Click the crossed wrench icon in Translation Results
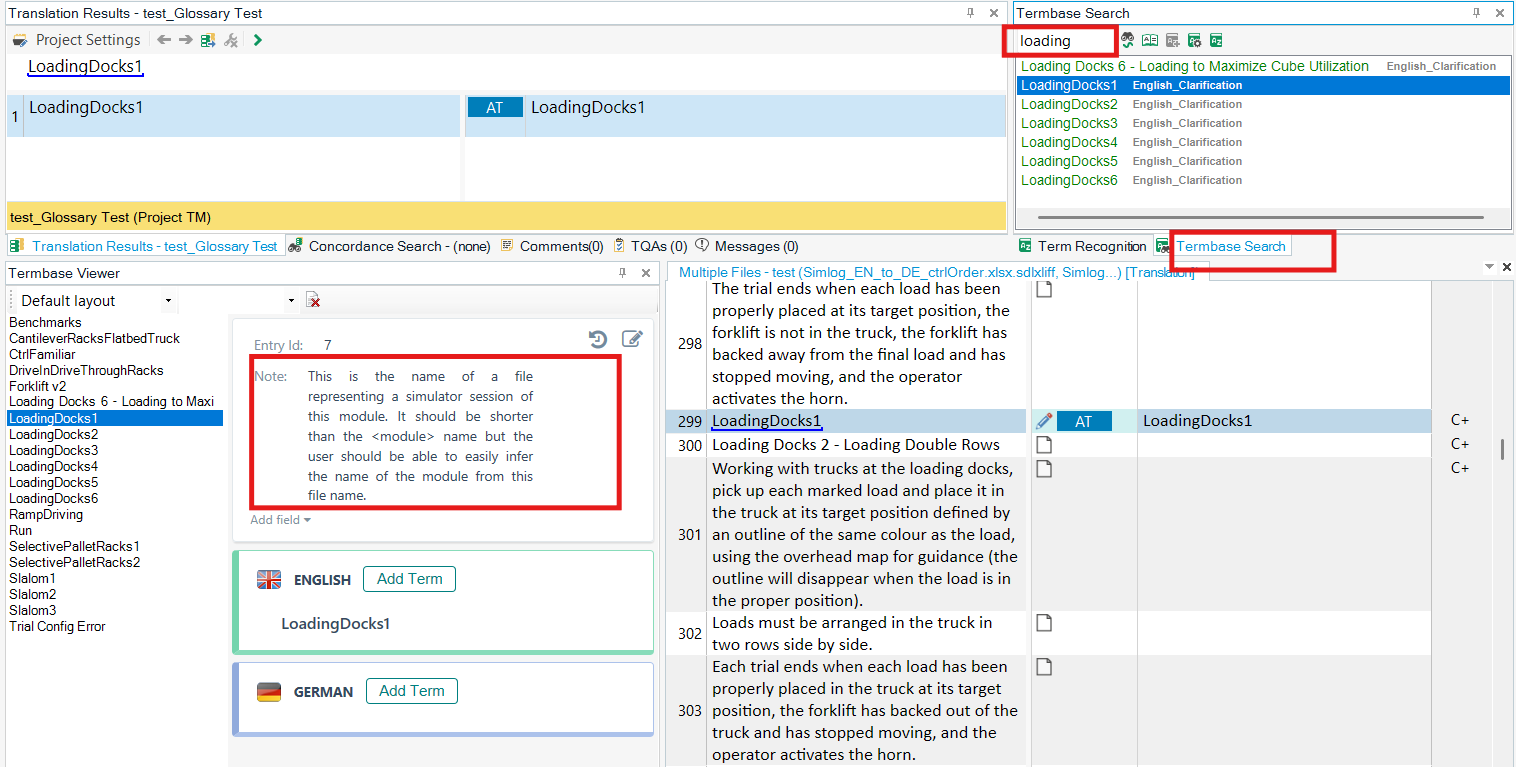 click(231, 40)
